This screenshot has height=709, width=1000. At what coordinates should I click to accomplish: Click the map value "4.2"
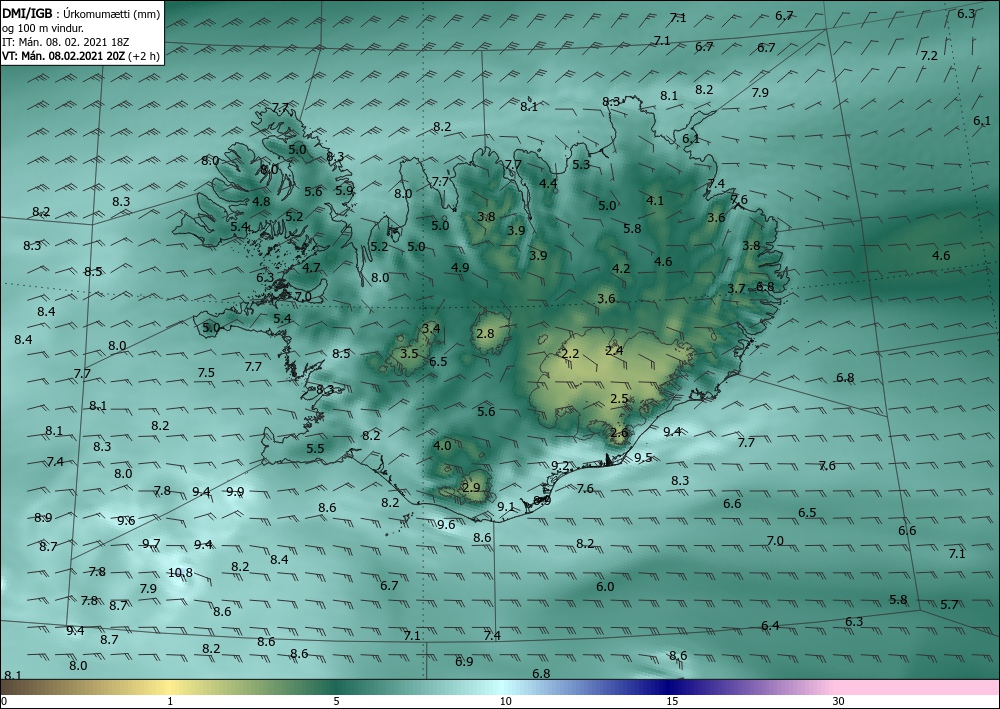click(x=621, y=268)
